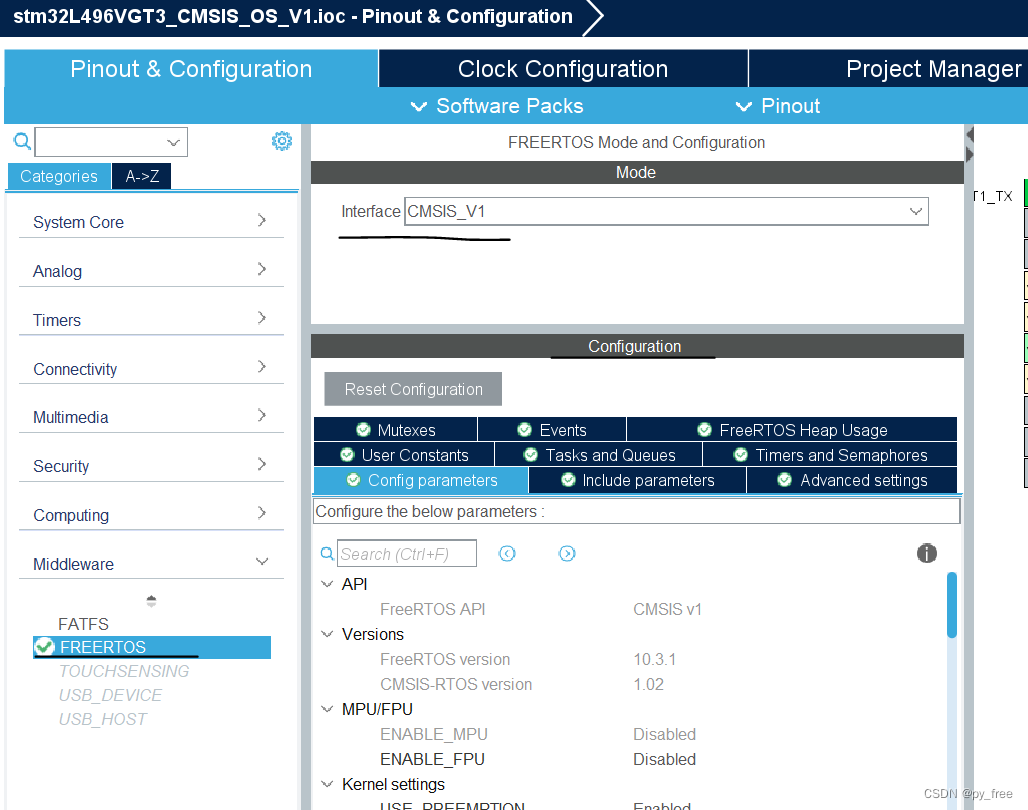Select the Categories view tab

(x=59, y=176)
